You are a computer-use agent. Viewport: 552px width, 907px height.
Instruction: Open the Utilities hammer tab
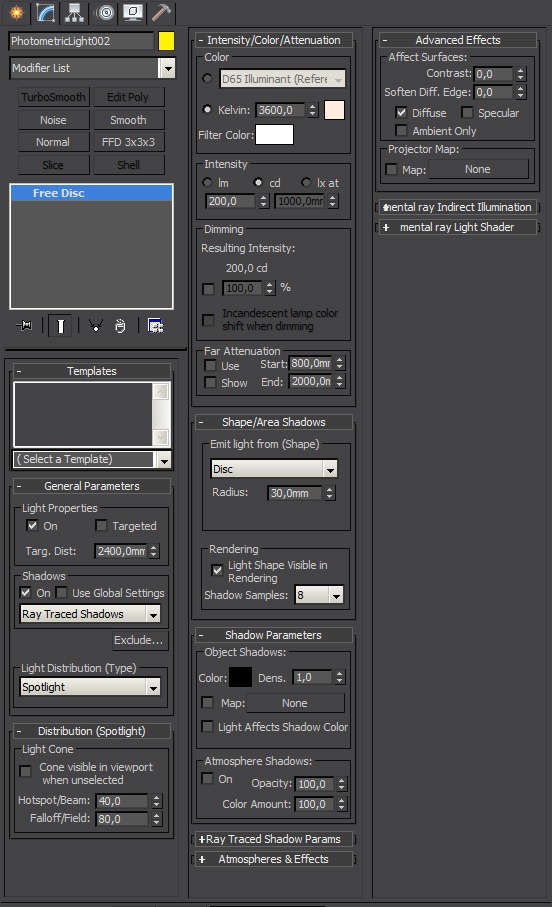[161, 12]
